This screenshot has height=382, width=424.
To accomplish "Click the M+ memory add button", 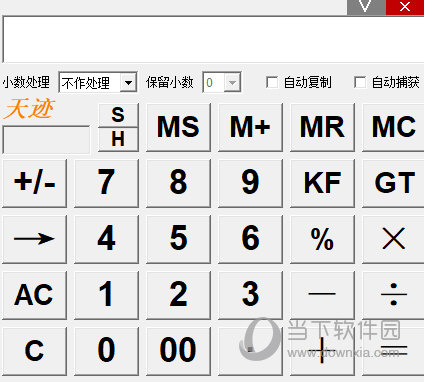I will pyautogui.click(x=250, y=127).
